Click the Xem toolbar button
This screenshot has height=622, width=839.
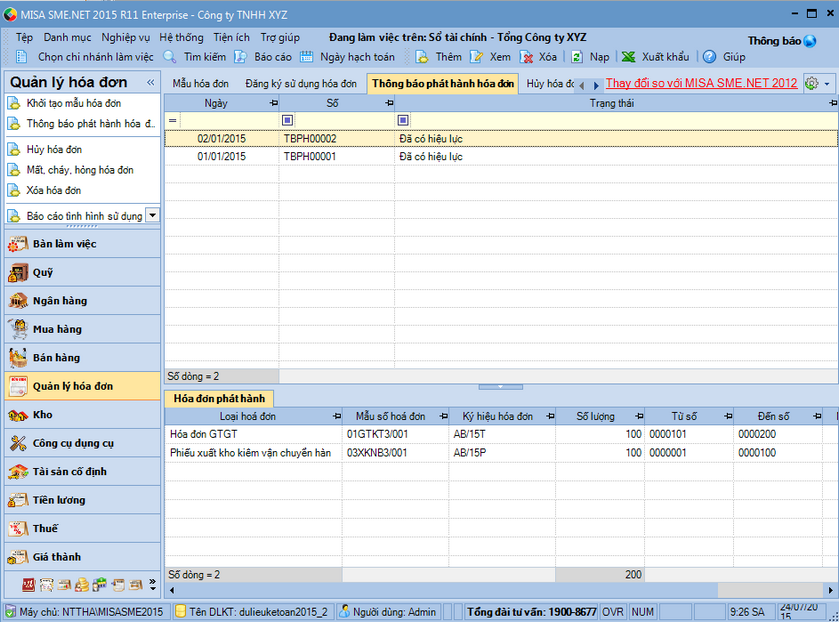point(490,57)
